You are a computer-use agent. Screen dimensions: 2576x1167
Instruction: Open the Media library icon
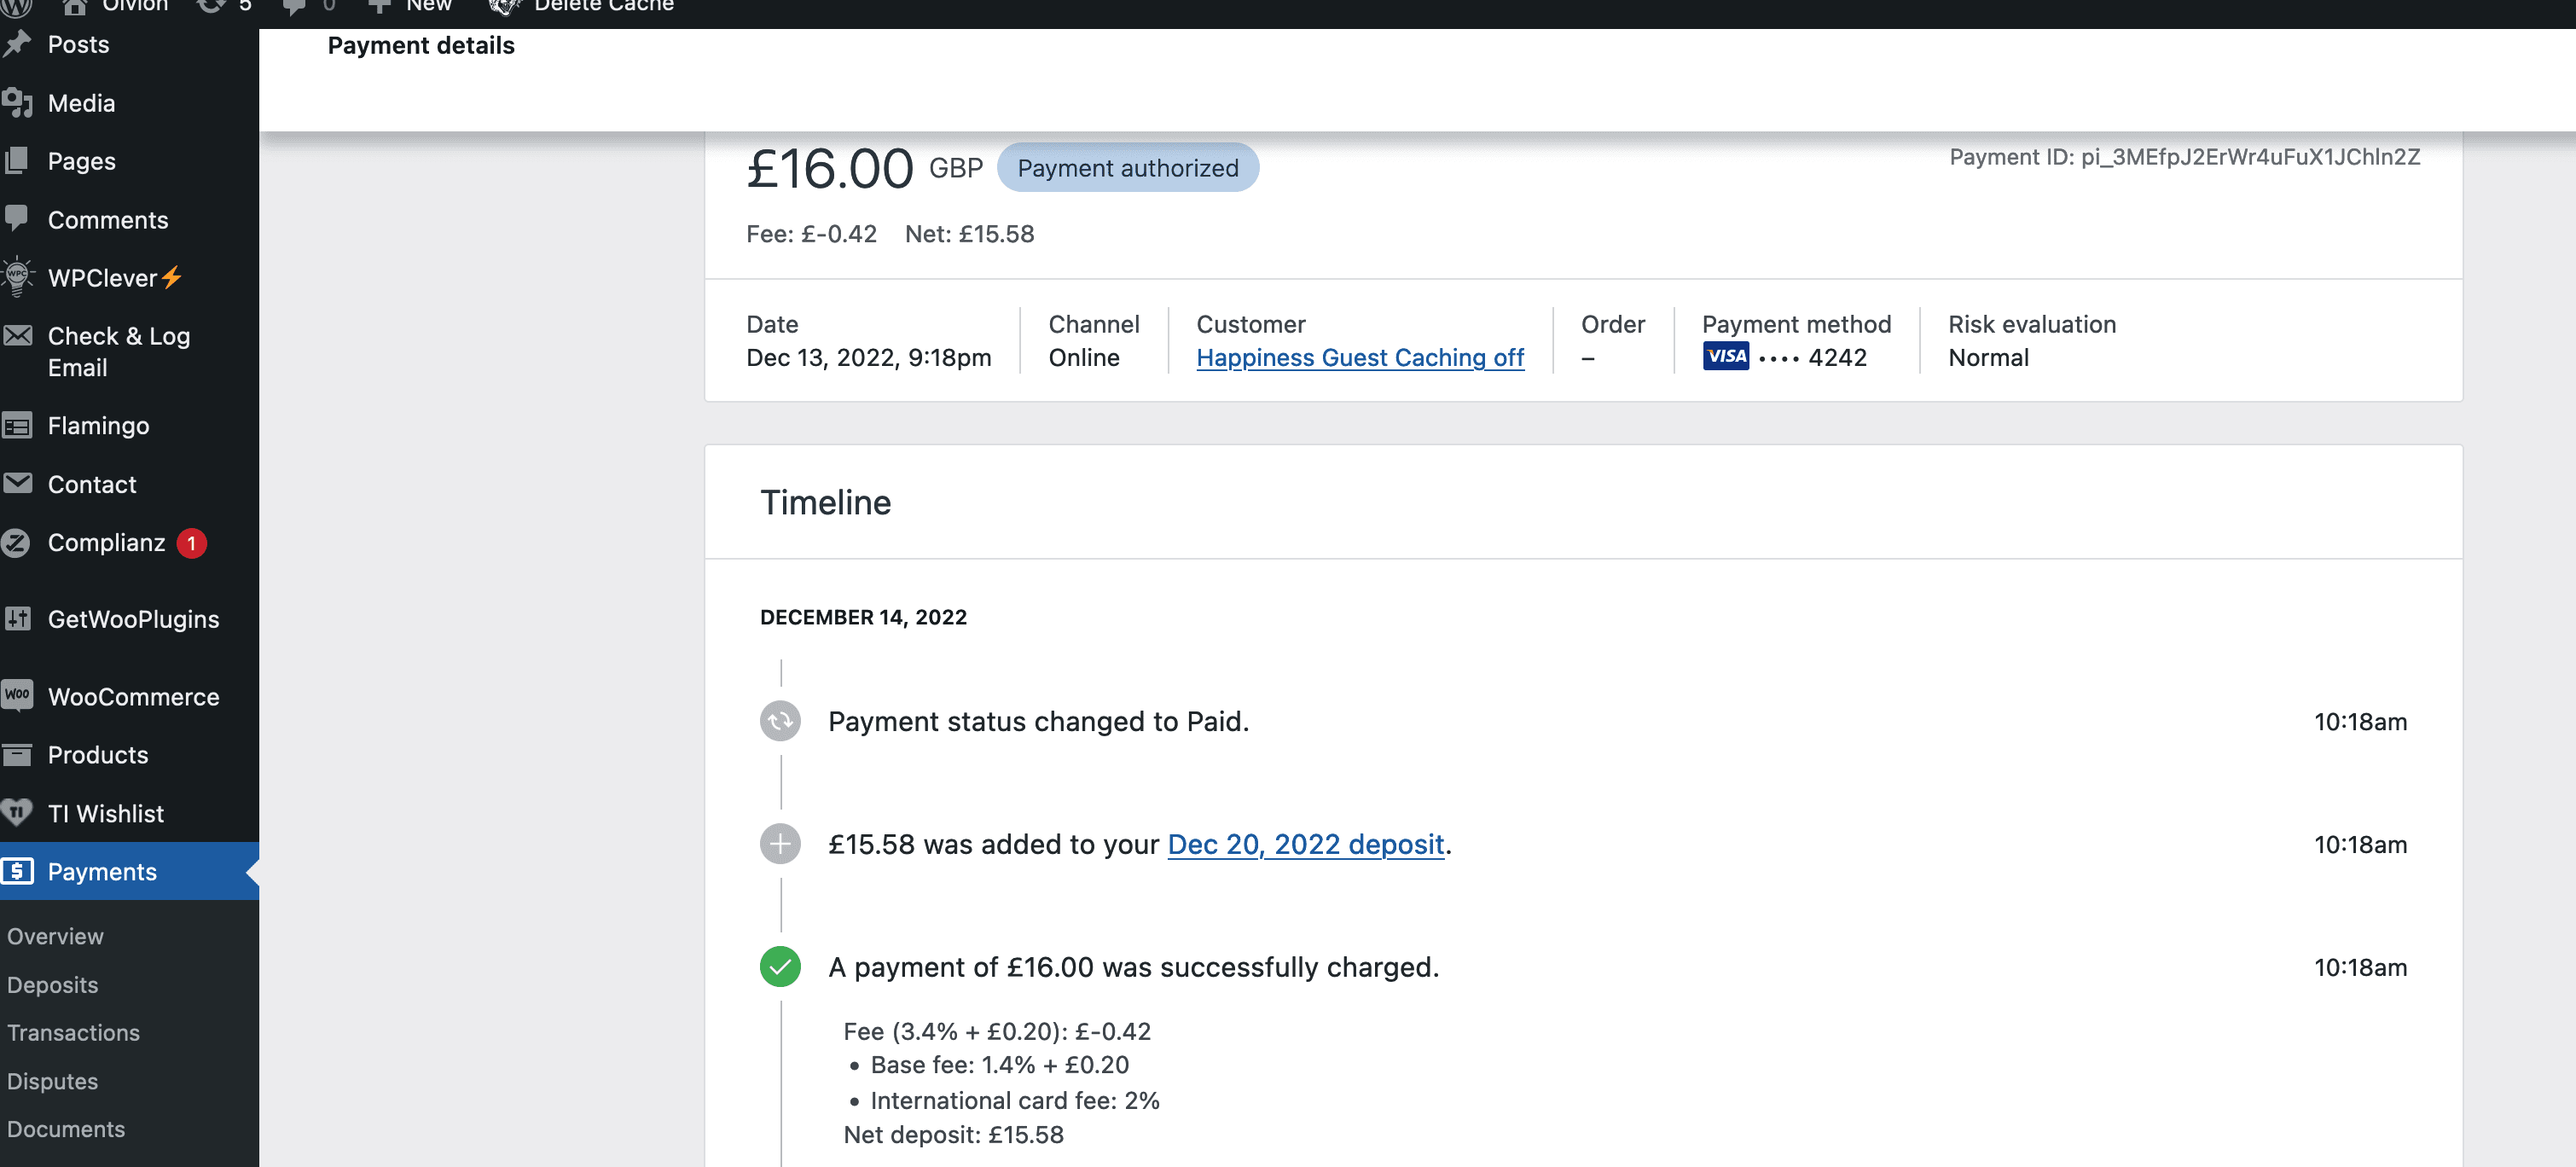[17, 102]
